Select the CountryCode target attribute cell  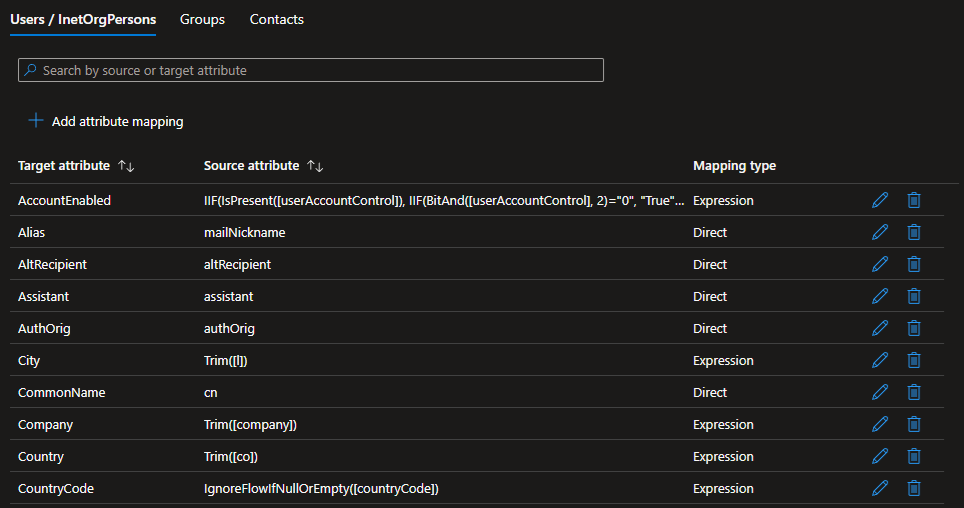56,488
